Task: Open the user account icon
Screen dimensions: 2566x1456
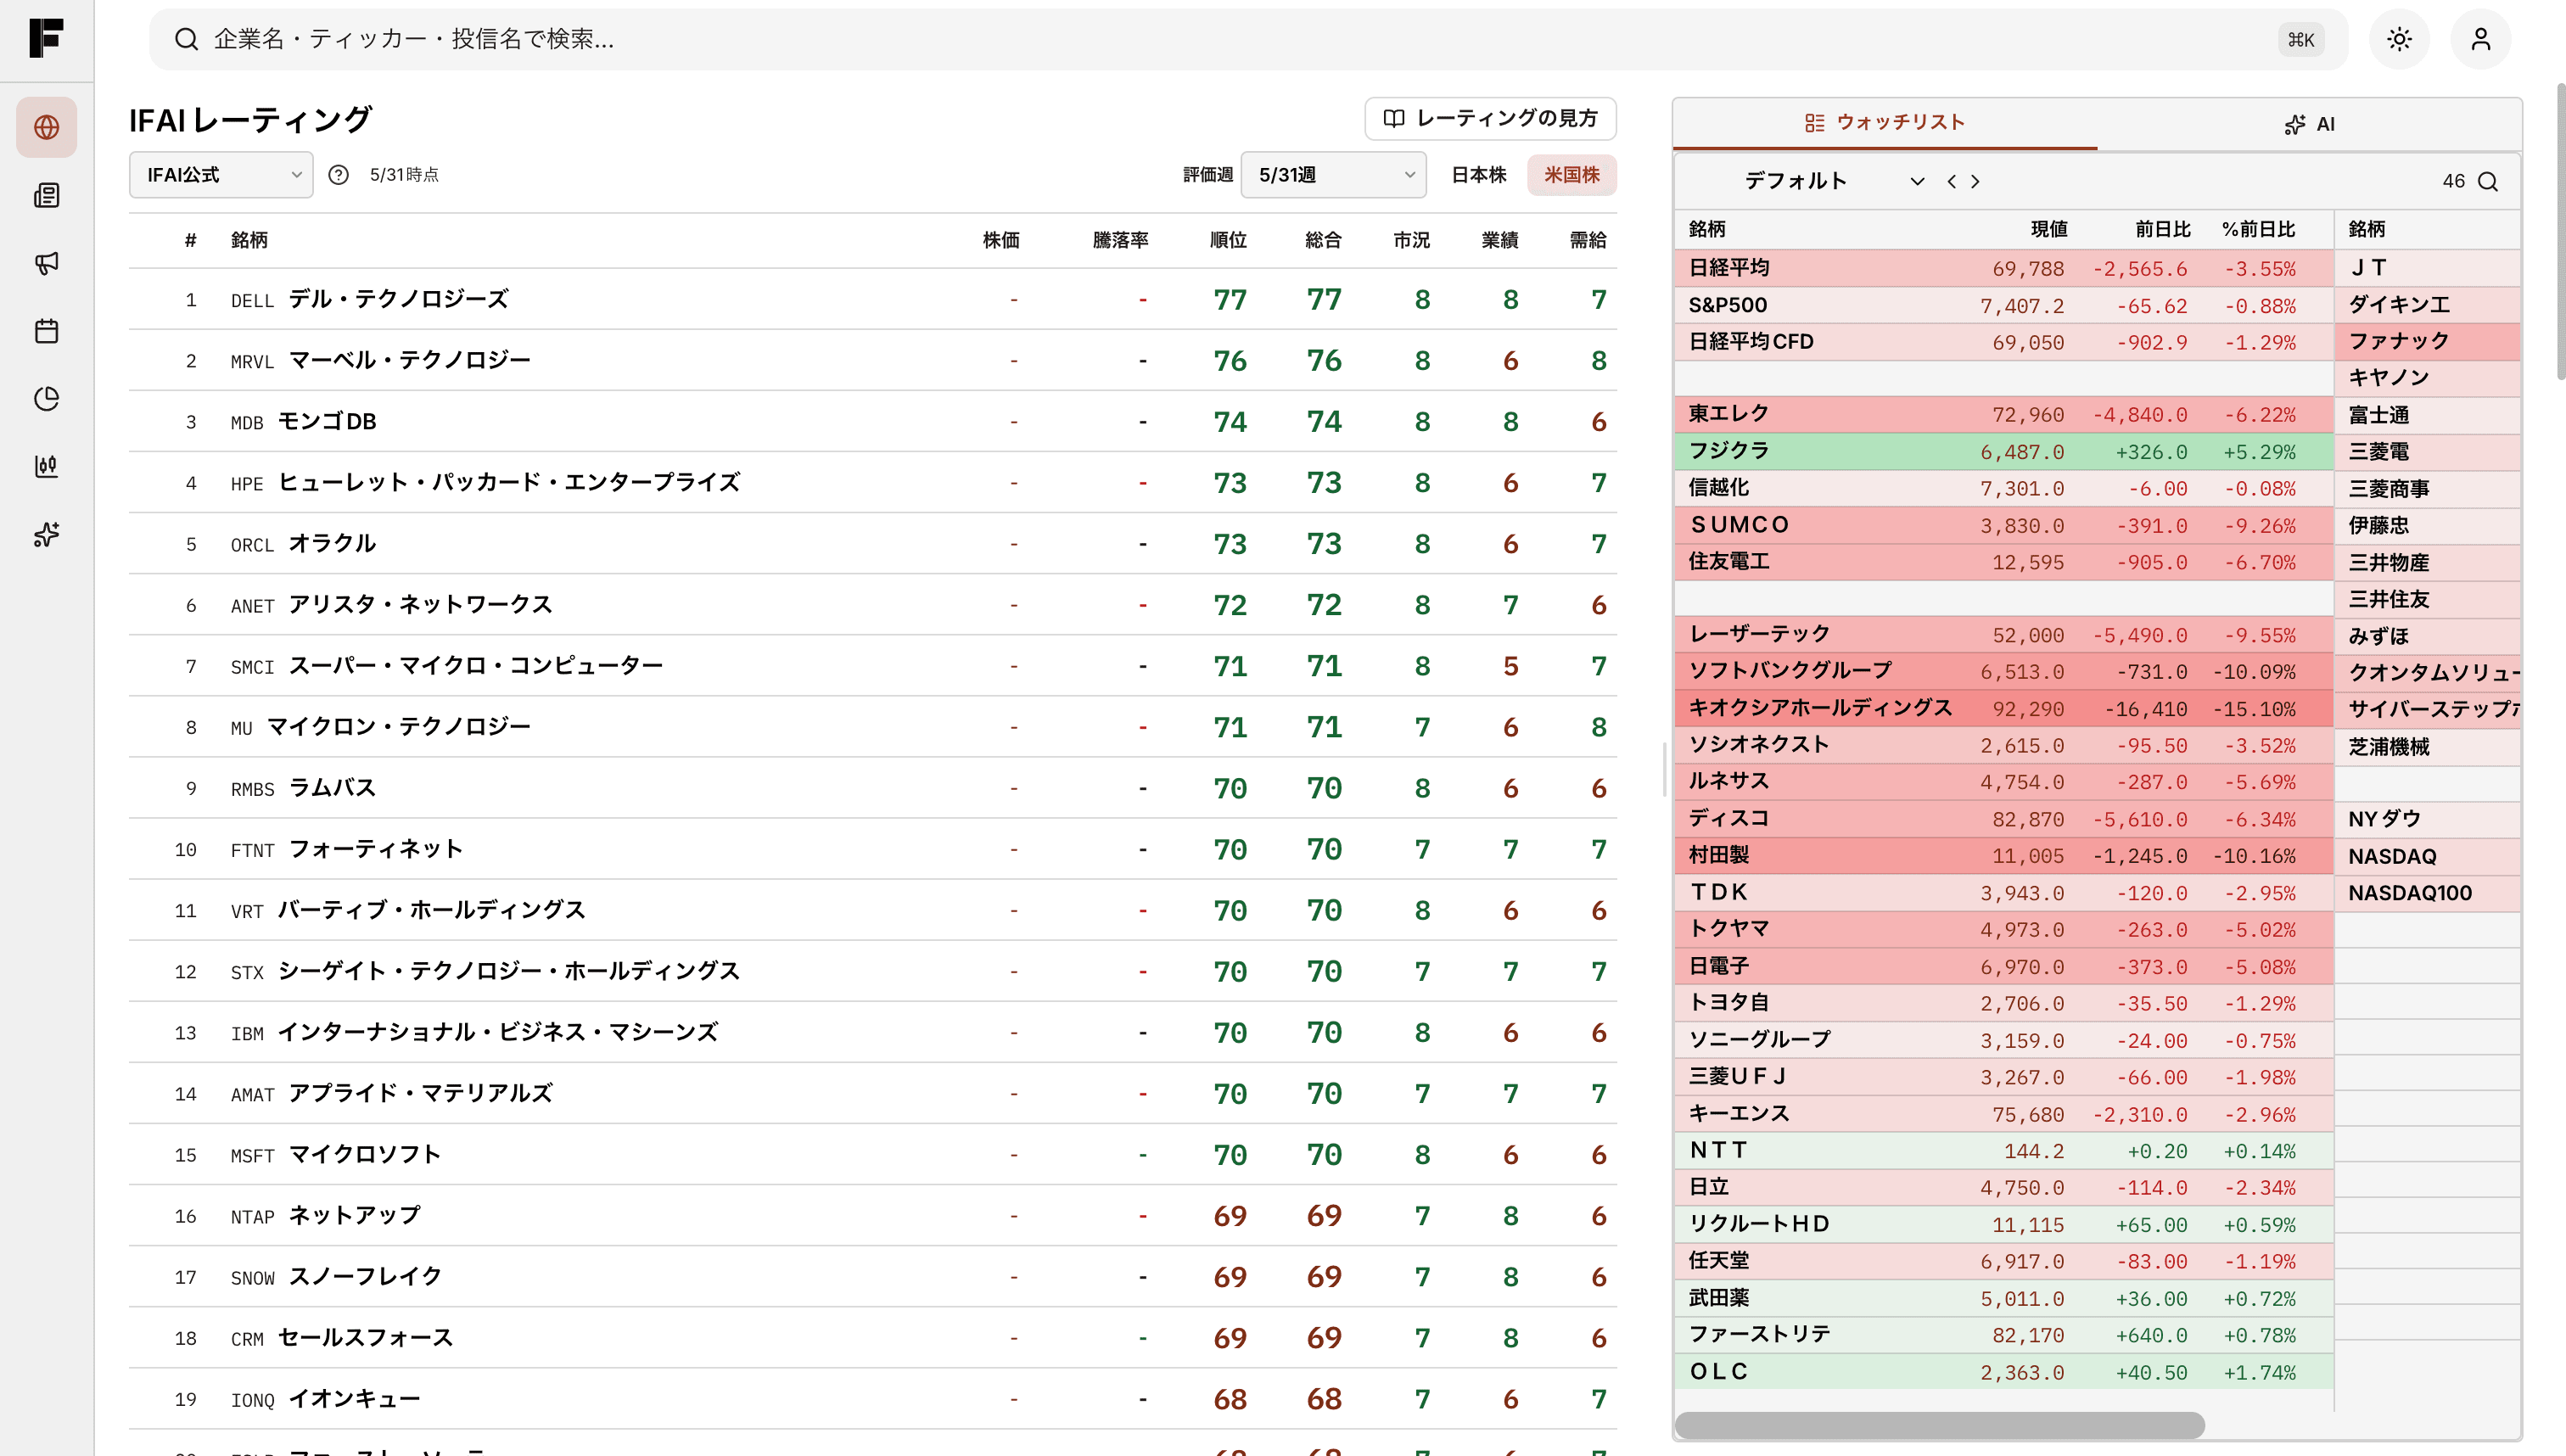Action: click(2481, 39)
